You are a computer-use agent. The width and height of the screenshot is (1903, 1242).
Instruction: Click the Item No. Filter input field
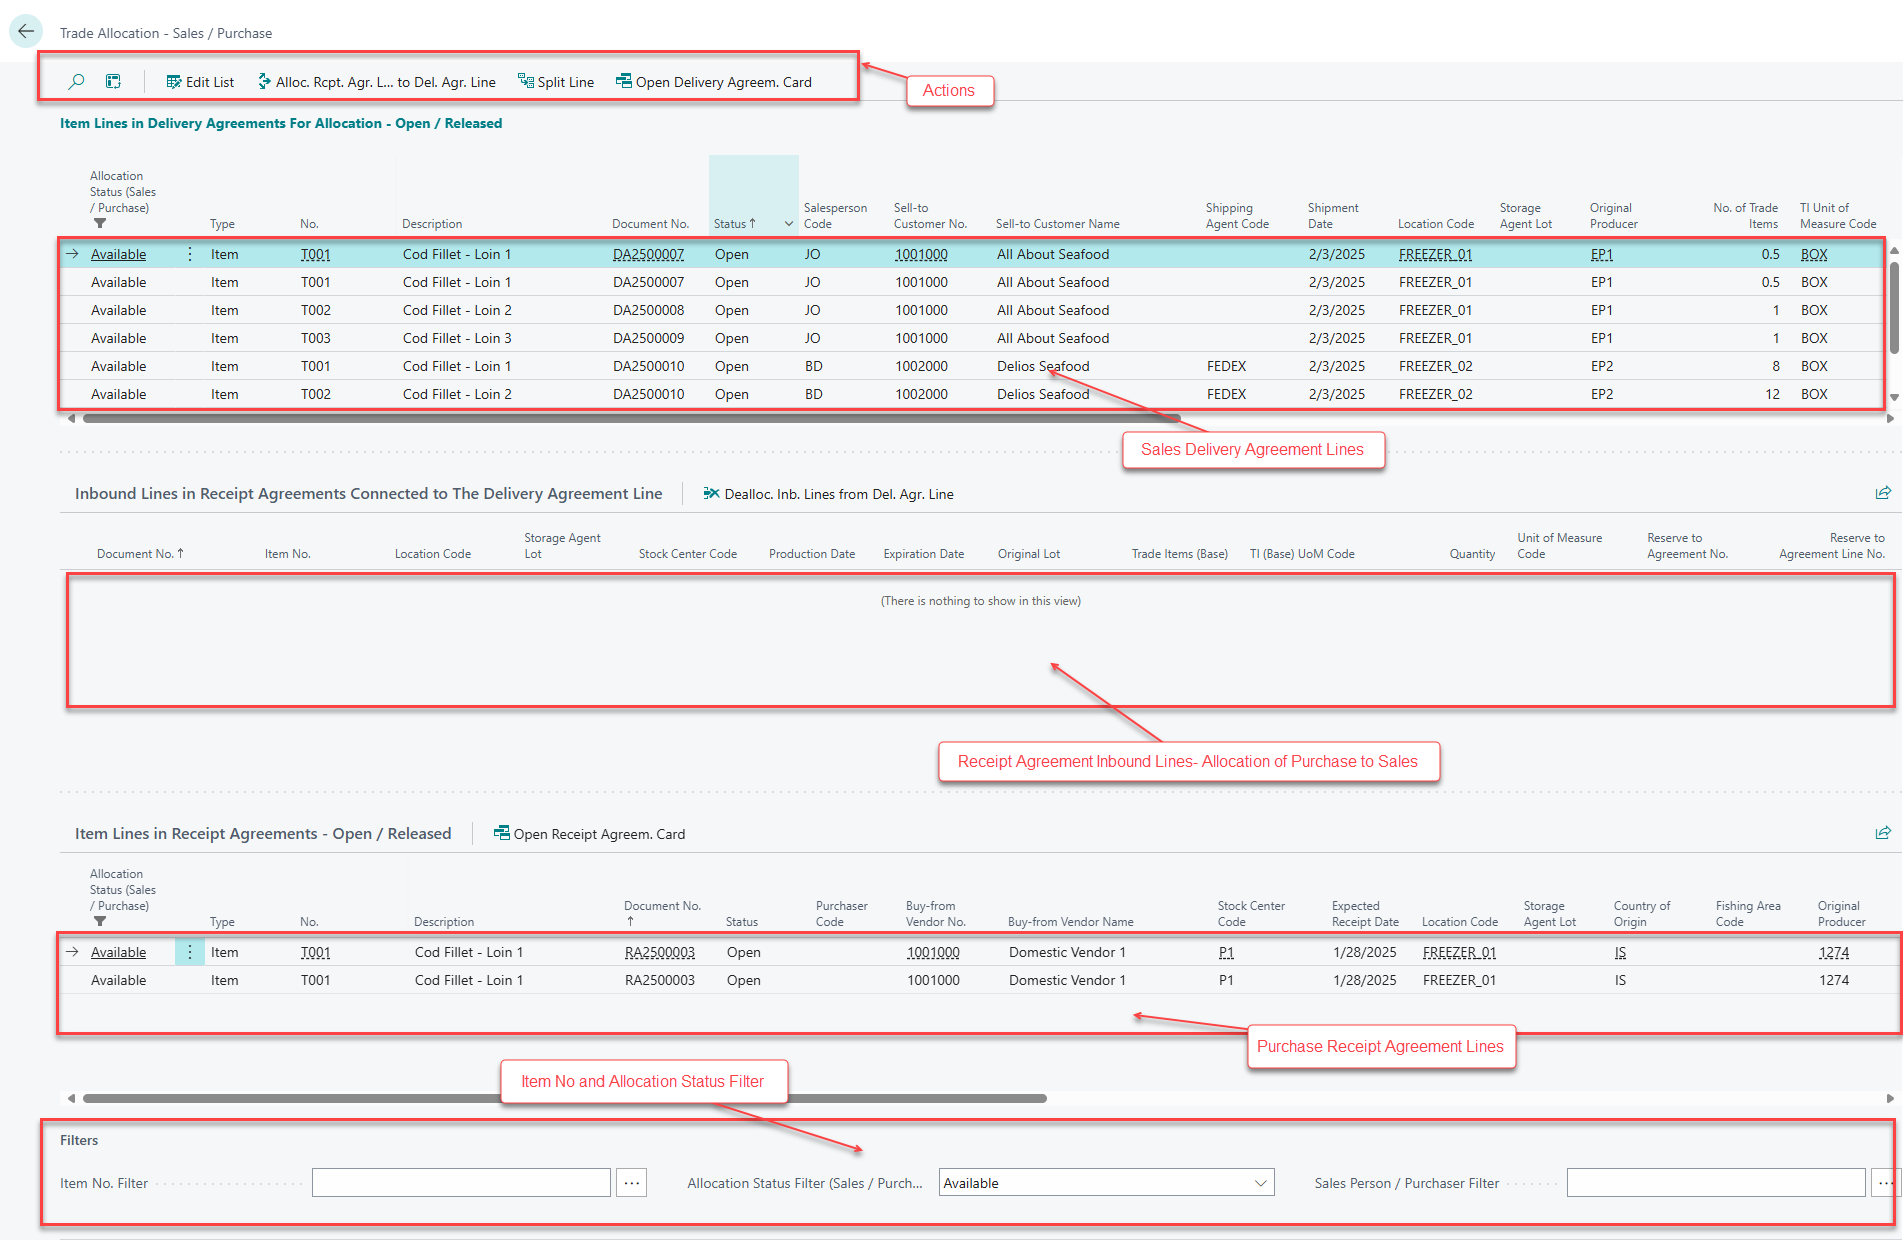click(461, 1183)
